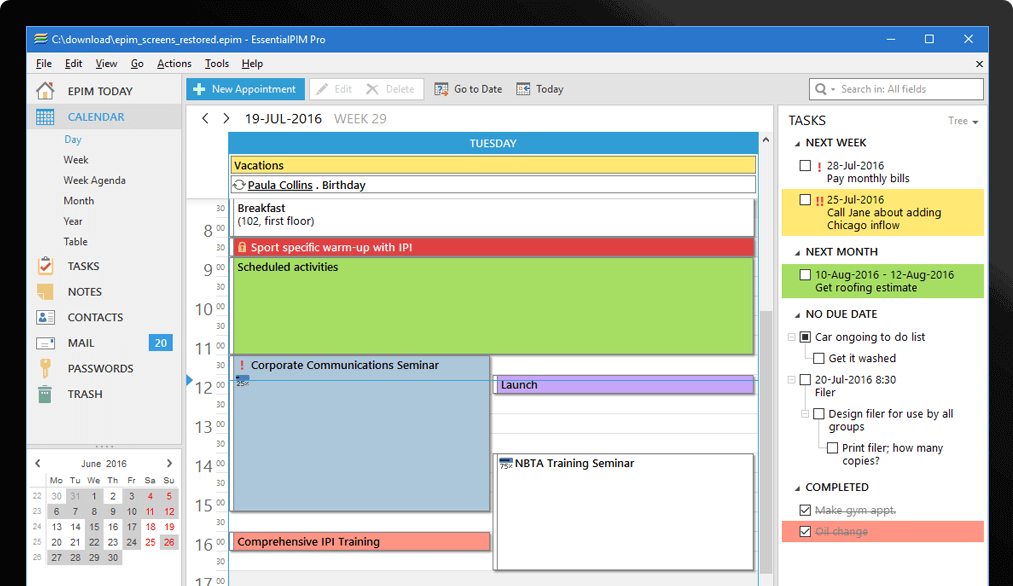The width and height of the screenshot is (1013, 586).
Task: Check the Get it washed subtask
Action: click(x=819, y=358)
